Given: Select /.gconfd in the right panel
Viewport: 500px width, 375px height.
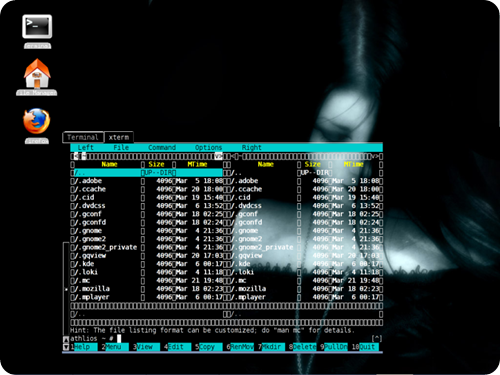Looking at the screenshot, I should (x=305, y=222).
